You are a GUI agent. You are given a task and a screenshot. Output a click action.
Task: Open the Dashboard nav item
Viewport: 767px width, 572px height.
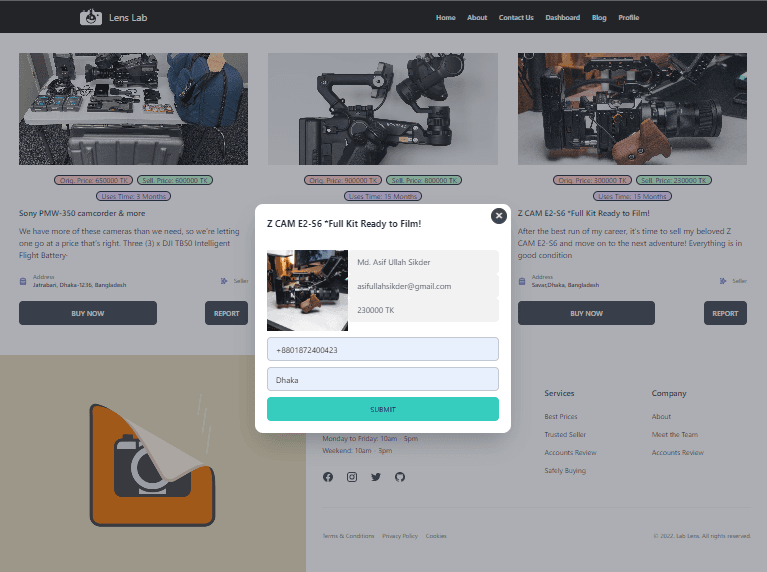563,18
